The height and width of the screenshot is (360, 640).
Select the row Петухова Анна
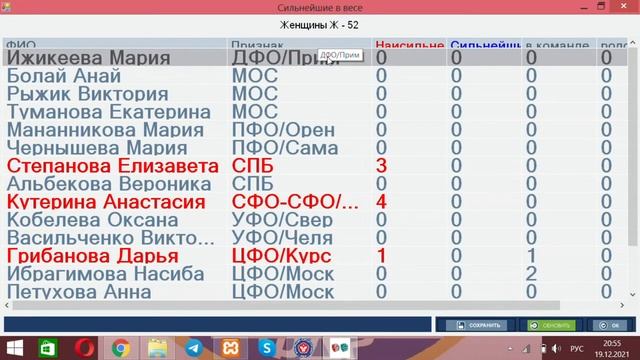pos(315,291)
